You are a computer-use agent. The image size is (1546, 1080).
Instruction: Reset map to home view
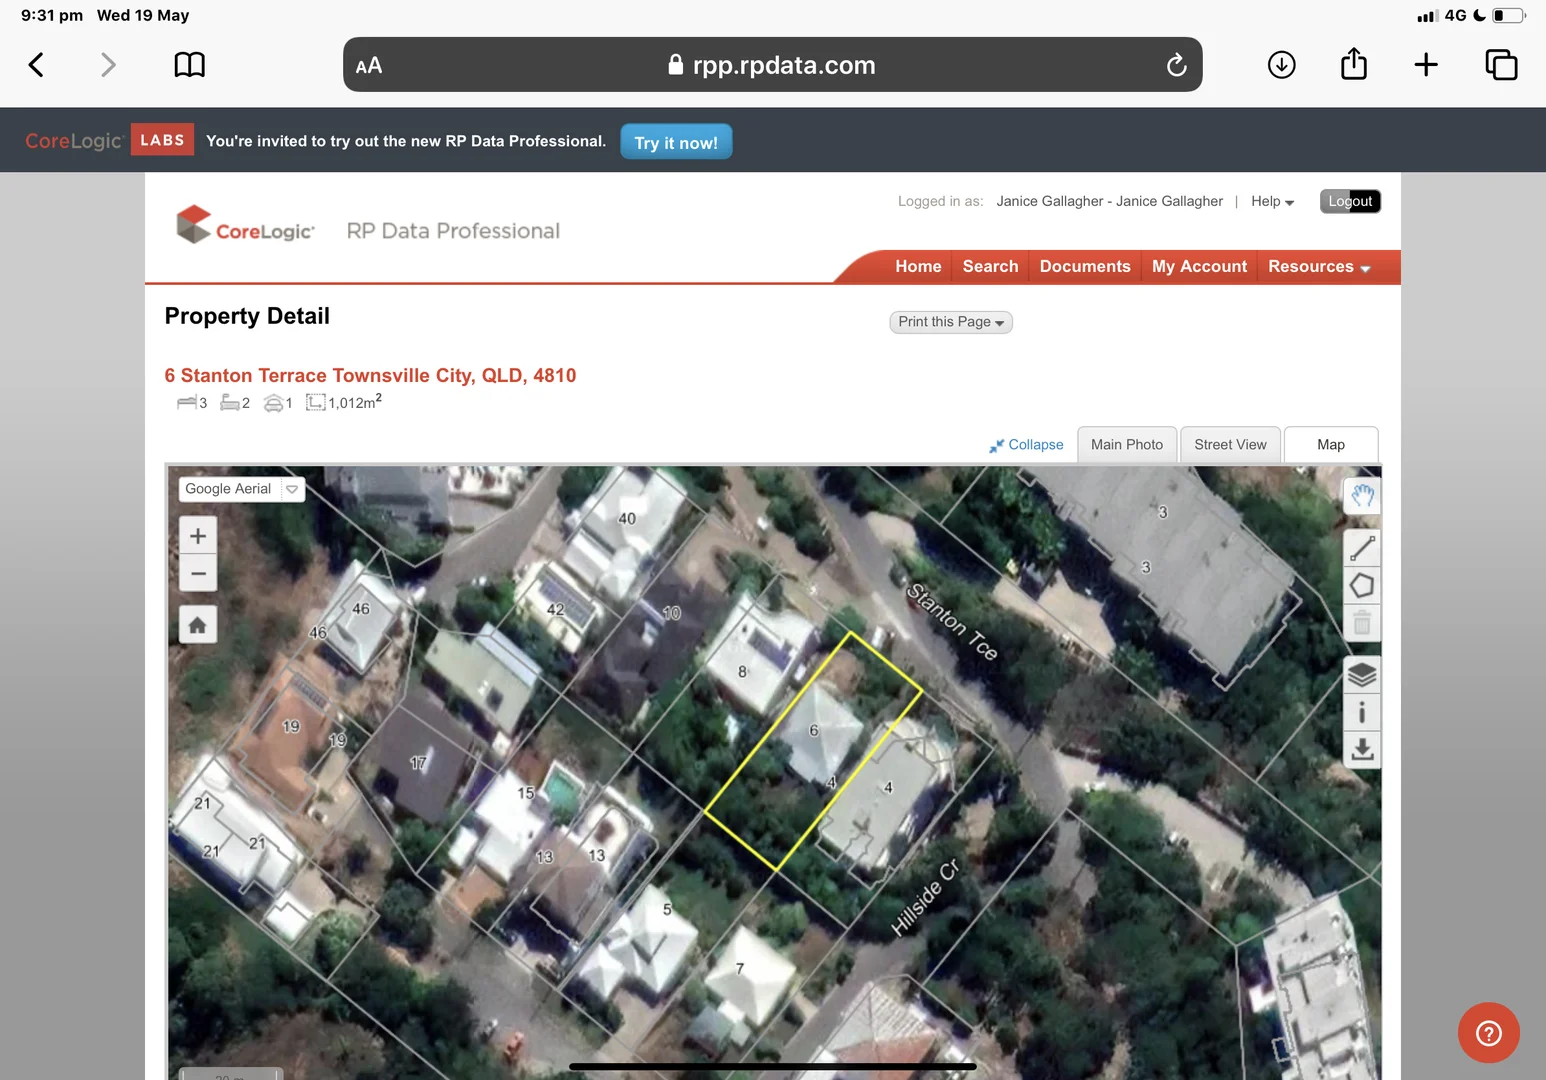[x=198, y=625]
